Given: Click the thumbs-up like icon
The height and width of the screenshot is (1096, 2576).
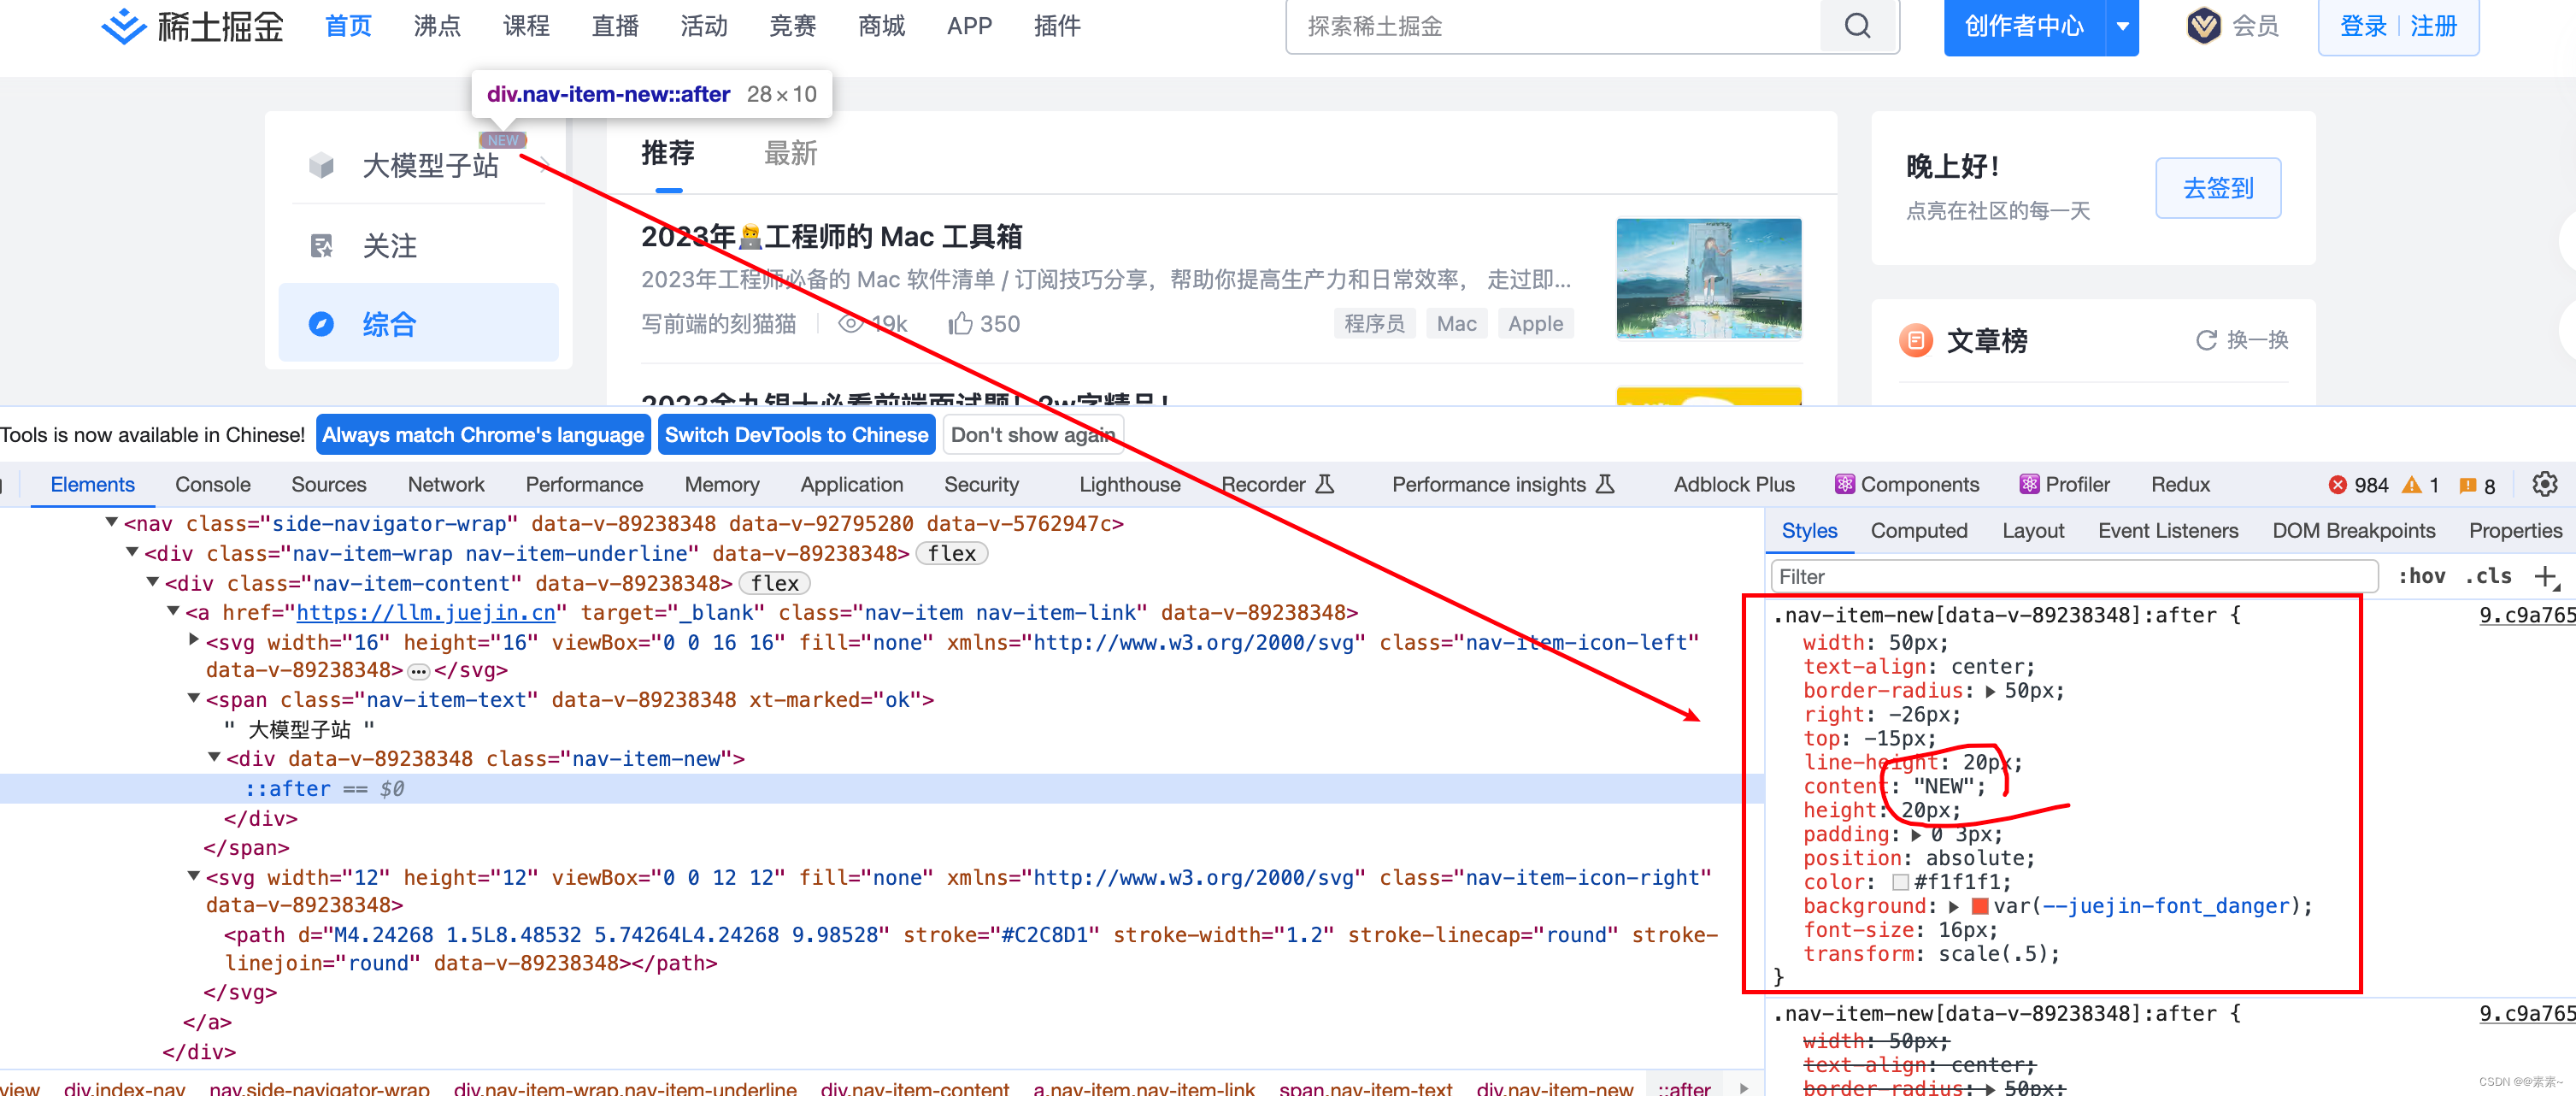Looking at the screenshot, I should click(960, 323).
